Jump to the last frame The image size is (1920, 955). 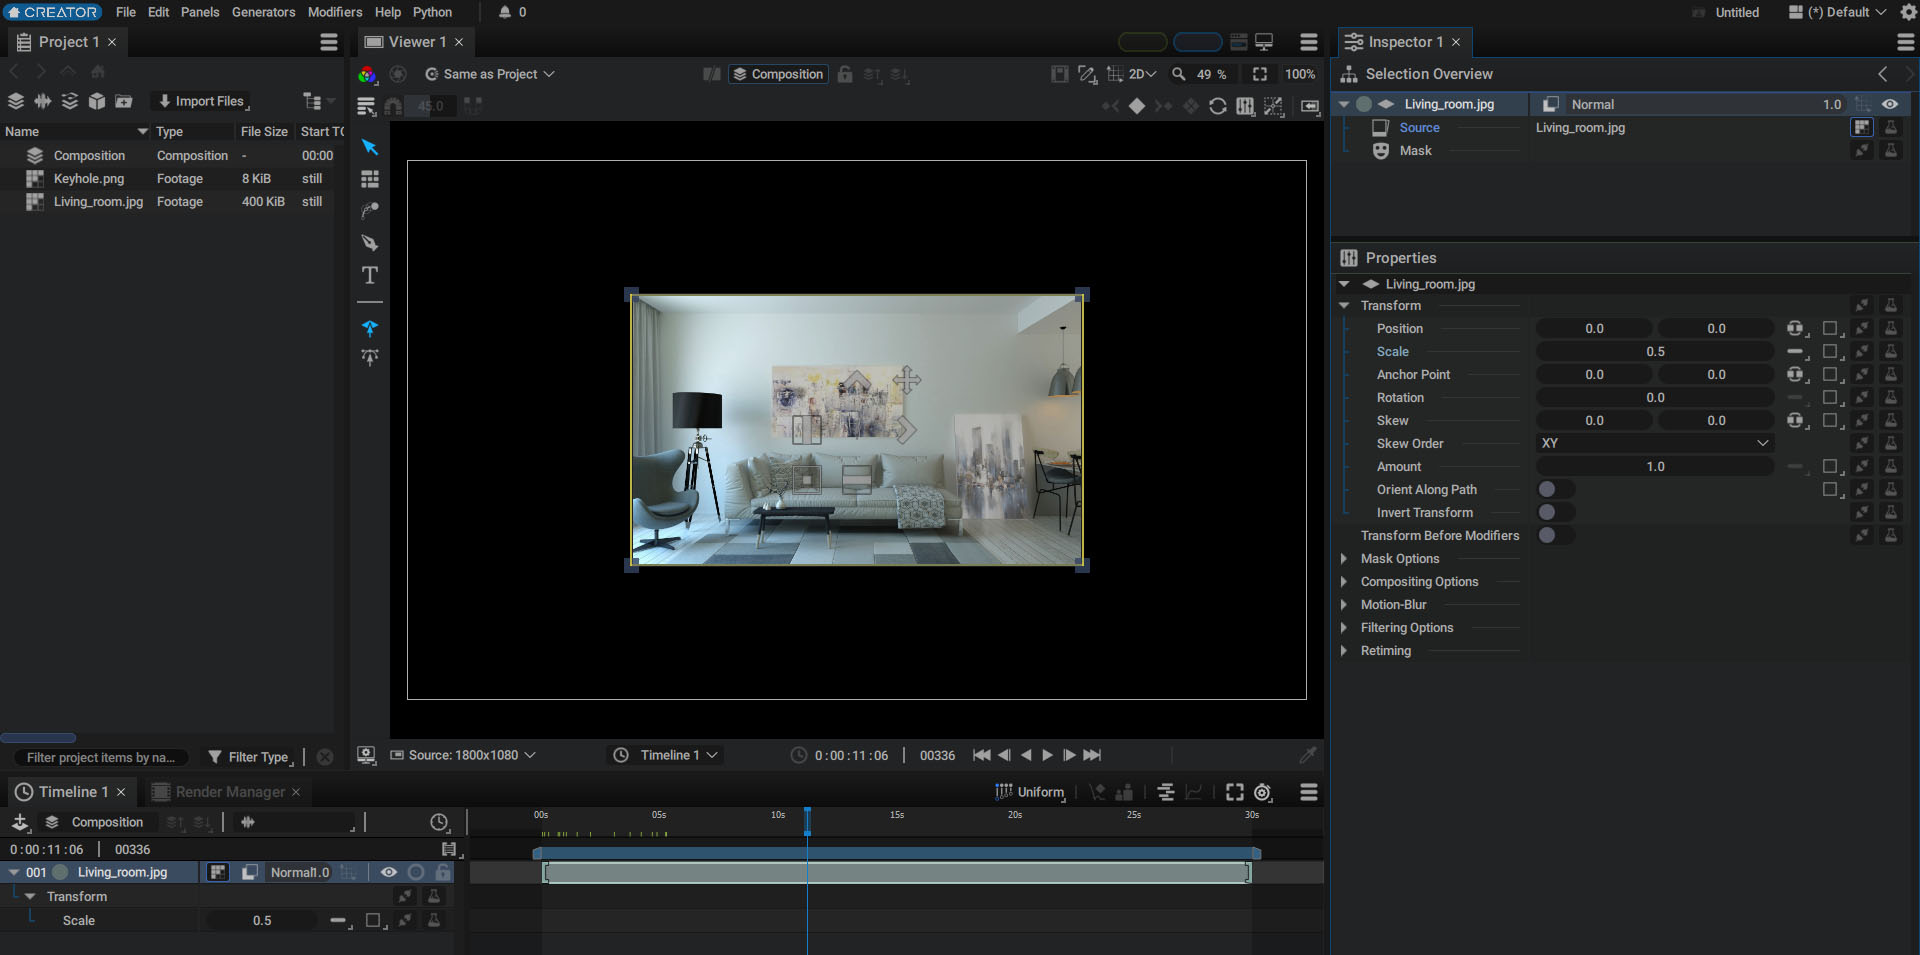[1093, 755]
